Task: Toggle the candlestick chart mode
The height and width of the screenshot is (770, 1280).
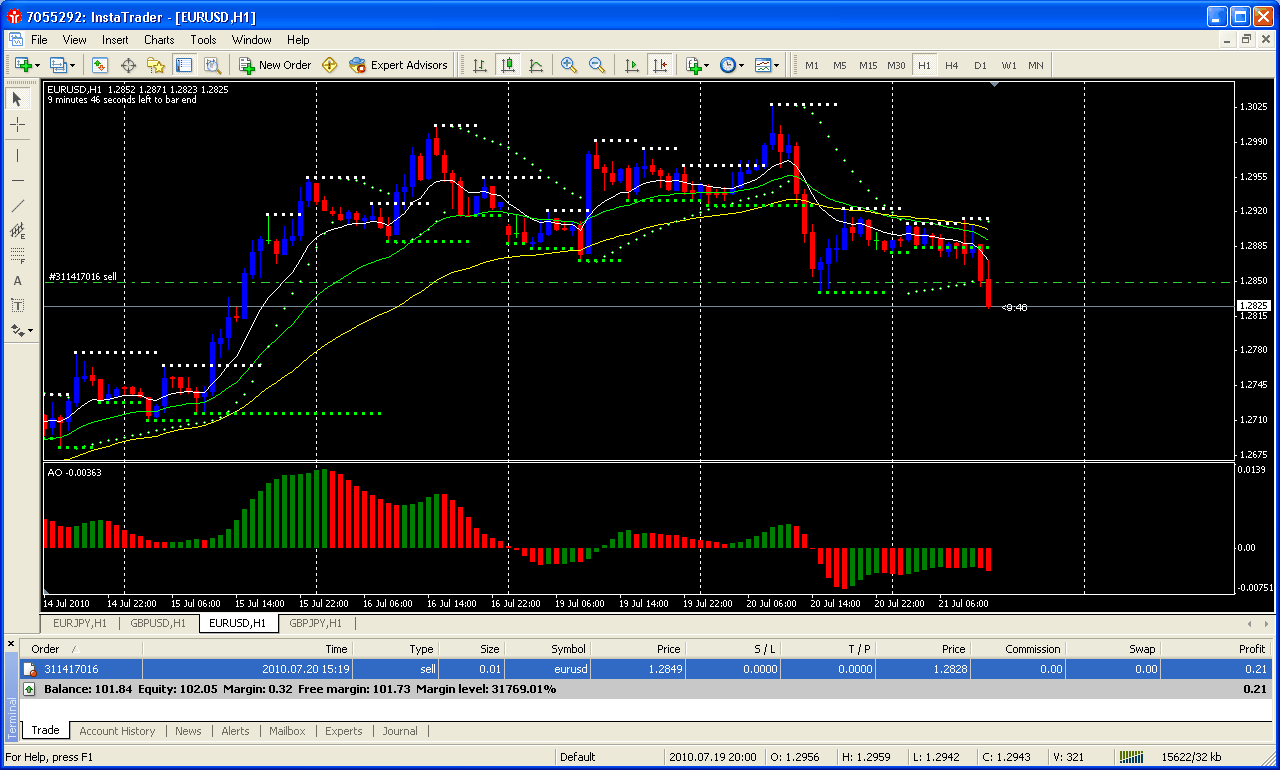Action: pos(508,65)
